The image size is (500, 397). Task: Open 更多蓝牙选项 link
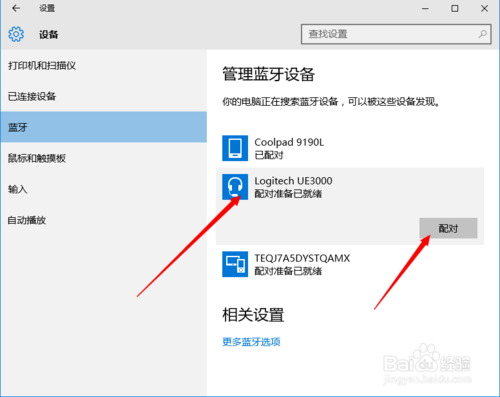tap(251, 342)
